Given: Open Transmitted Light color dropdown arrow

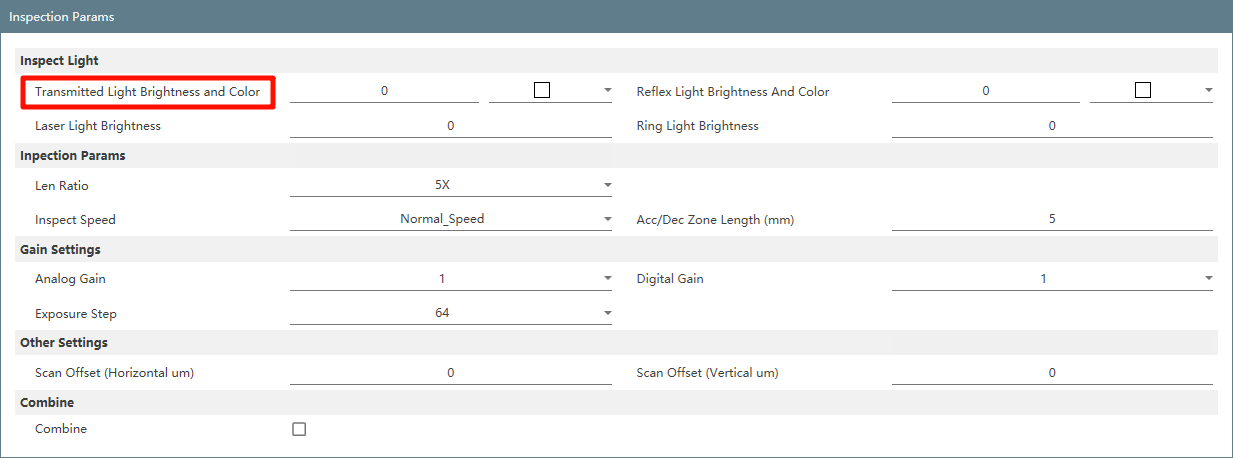Looking at the screenshot, I should [x=607, y=91].
